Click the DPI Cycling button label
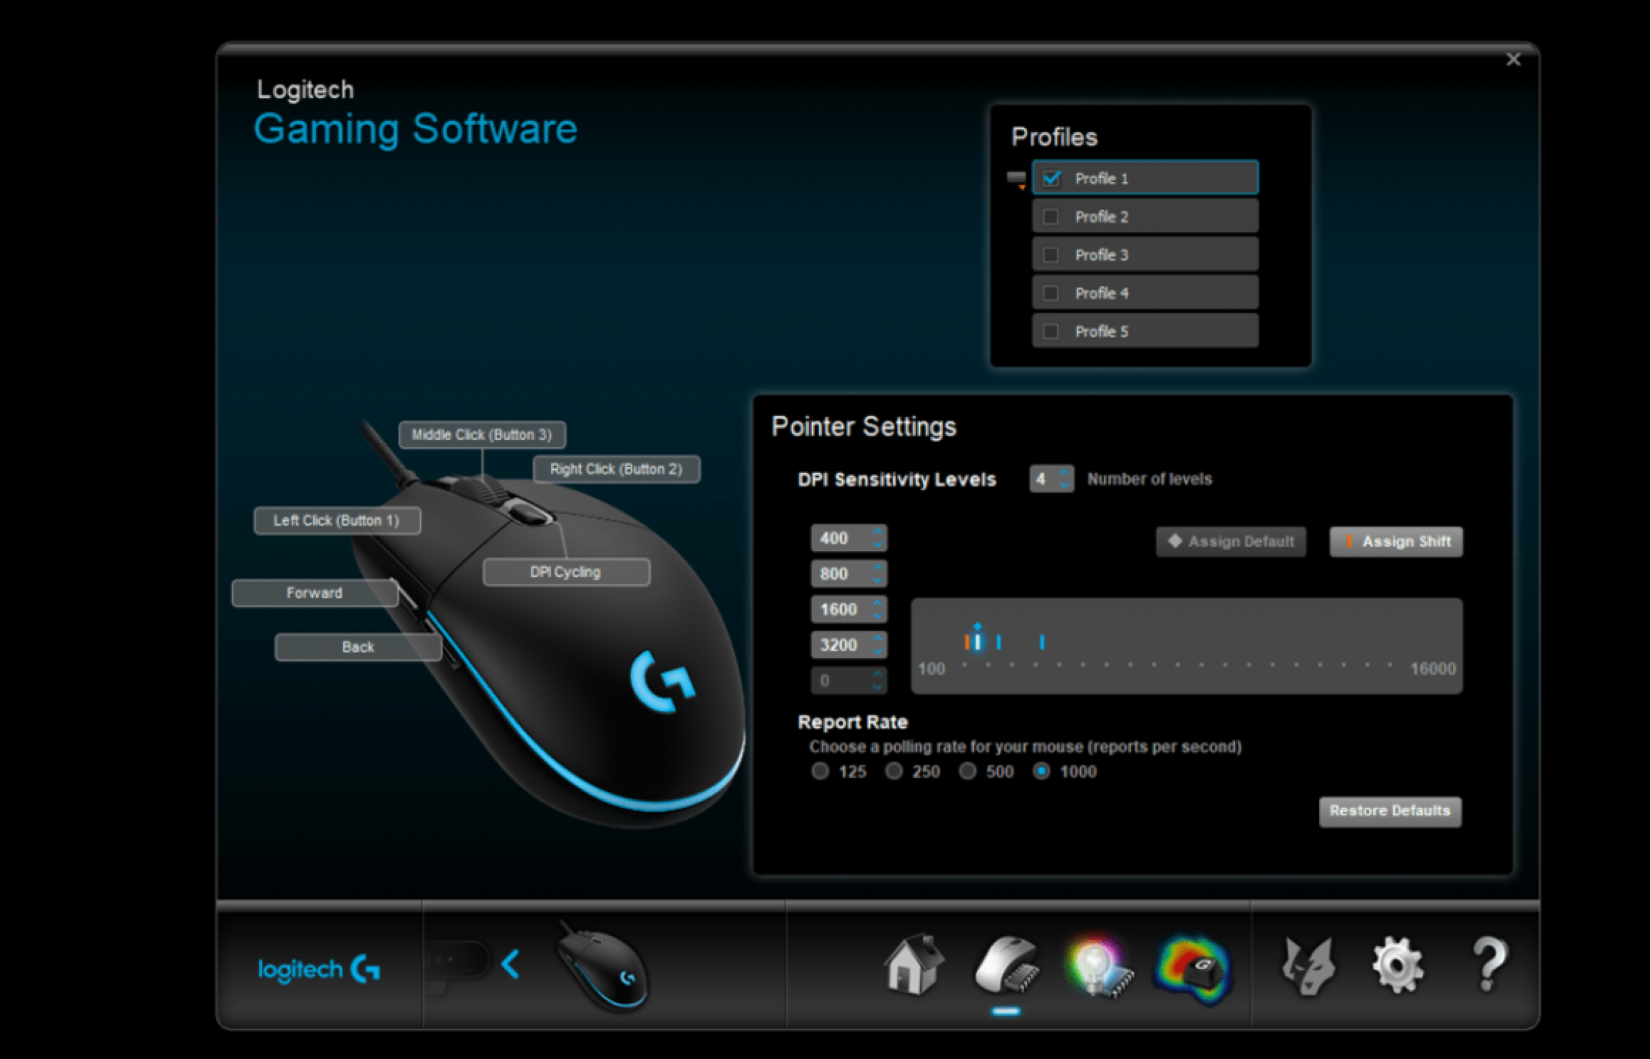 (566, 572)
